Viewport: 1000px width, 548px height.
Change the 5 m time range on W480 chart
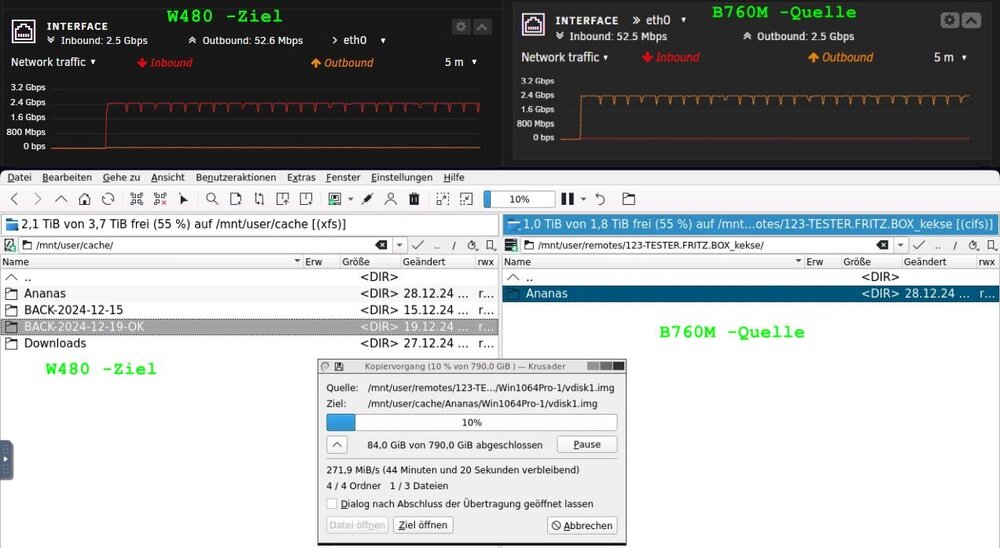pos(460,62)
